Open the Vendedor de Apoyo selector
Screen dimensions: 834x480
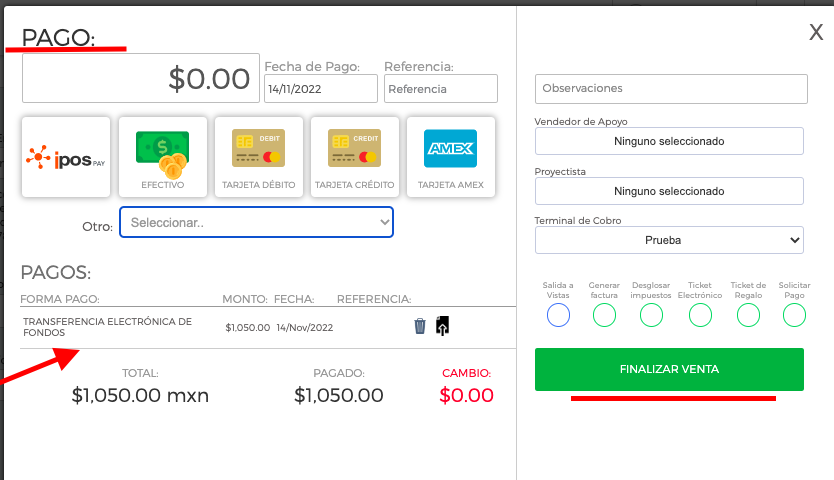[669, 141]
